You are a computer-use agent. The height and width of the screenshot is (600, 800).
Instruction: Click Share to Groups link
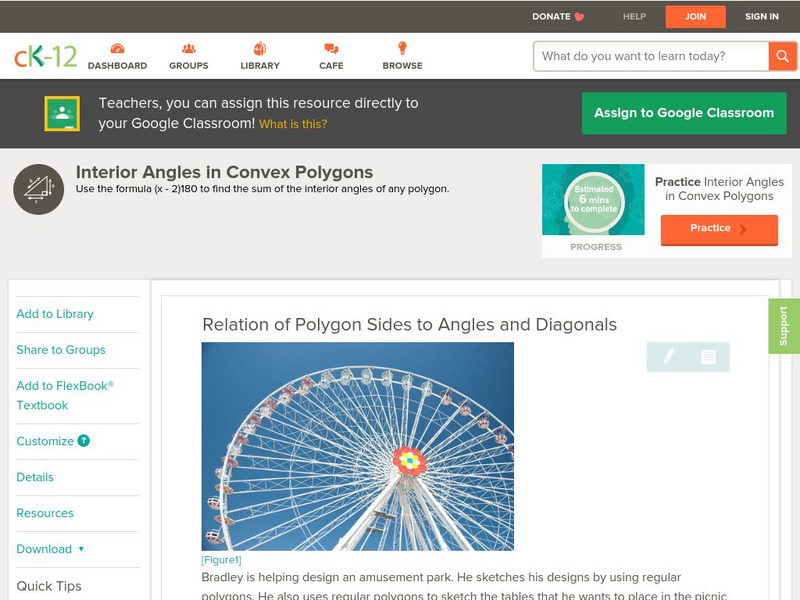point(61,349)
